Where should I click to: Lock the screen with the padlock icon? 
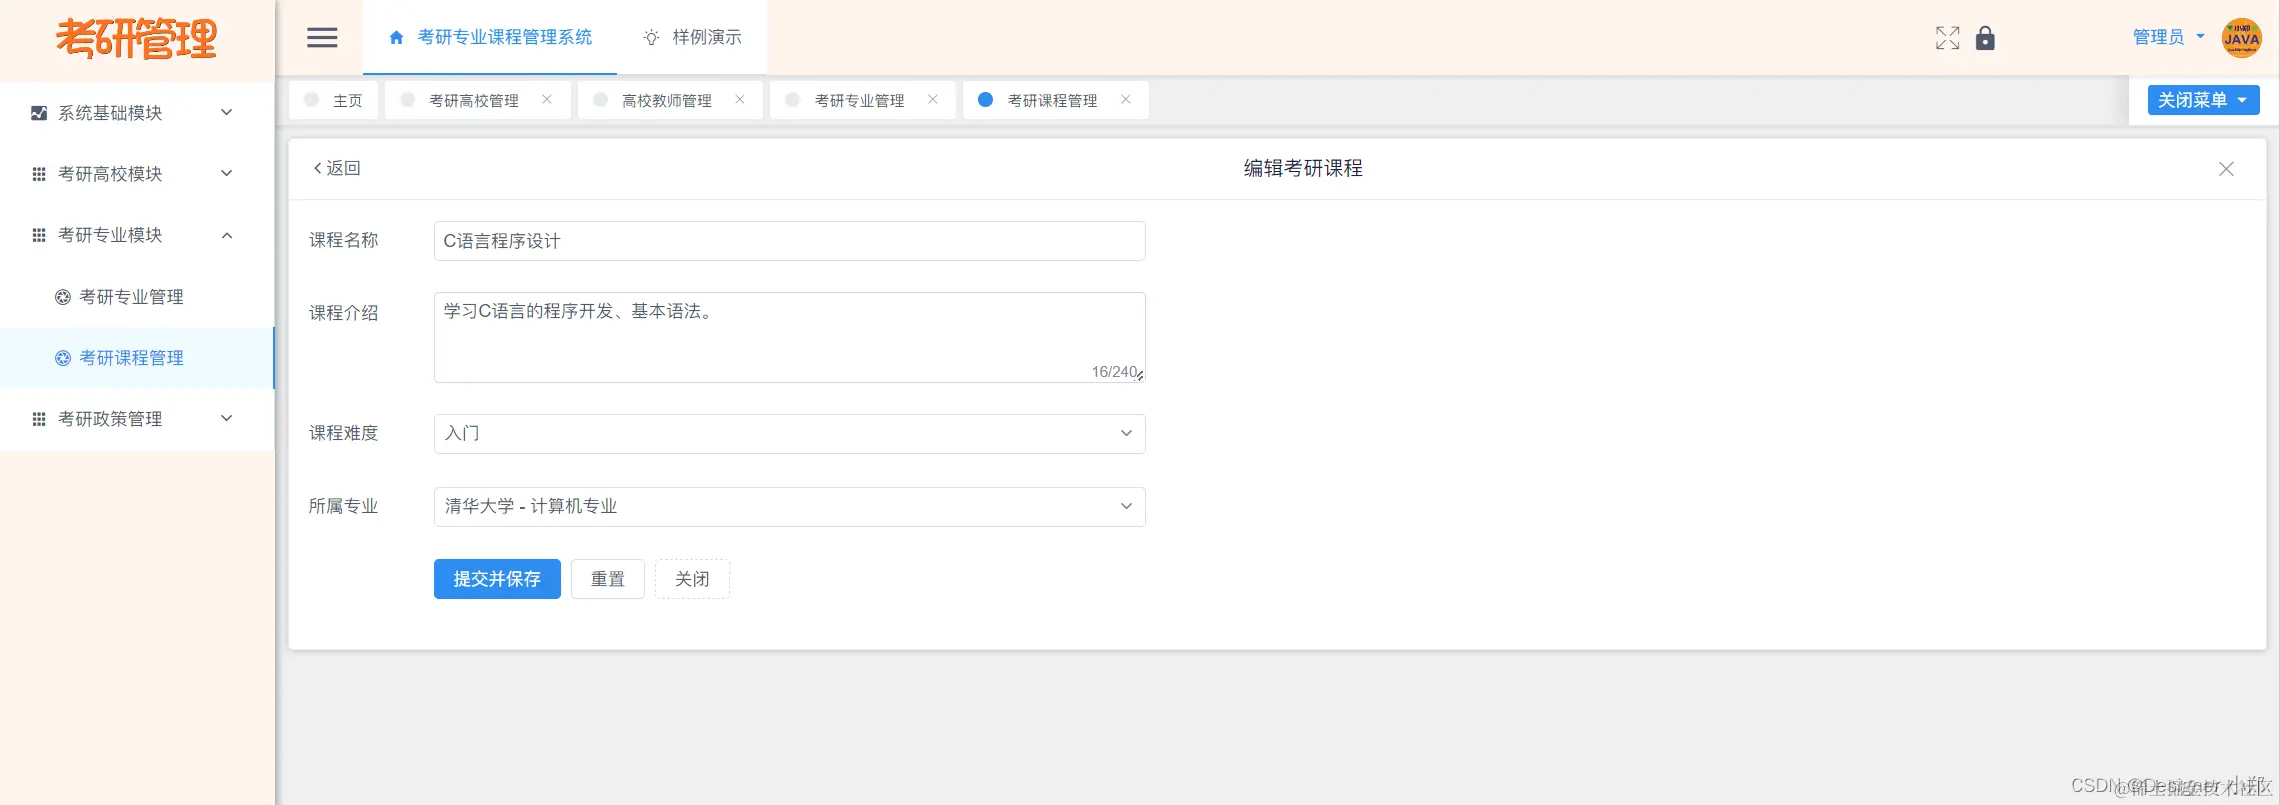click(x=1985, y=38)
